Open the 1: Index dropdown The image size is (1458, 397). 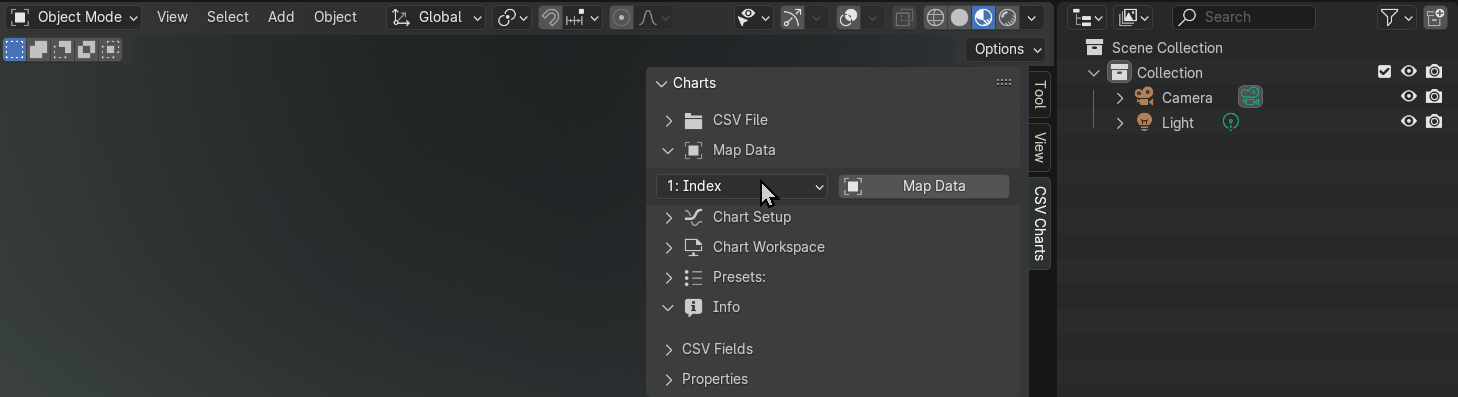coord(742,186)
